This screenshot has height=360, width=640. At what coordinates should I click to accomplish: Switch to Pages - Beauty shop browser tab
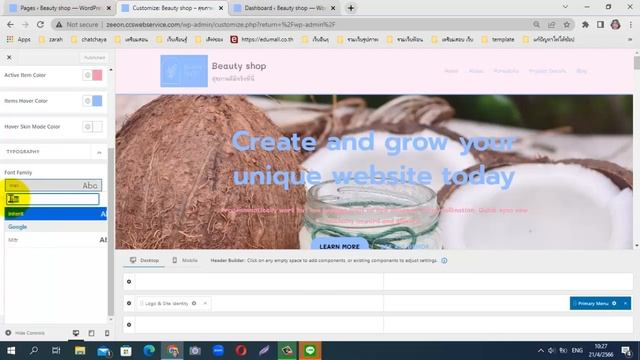(60, 8)
